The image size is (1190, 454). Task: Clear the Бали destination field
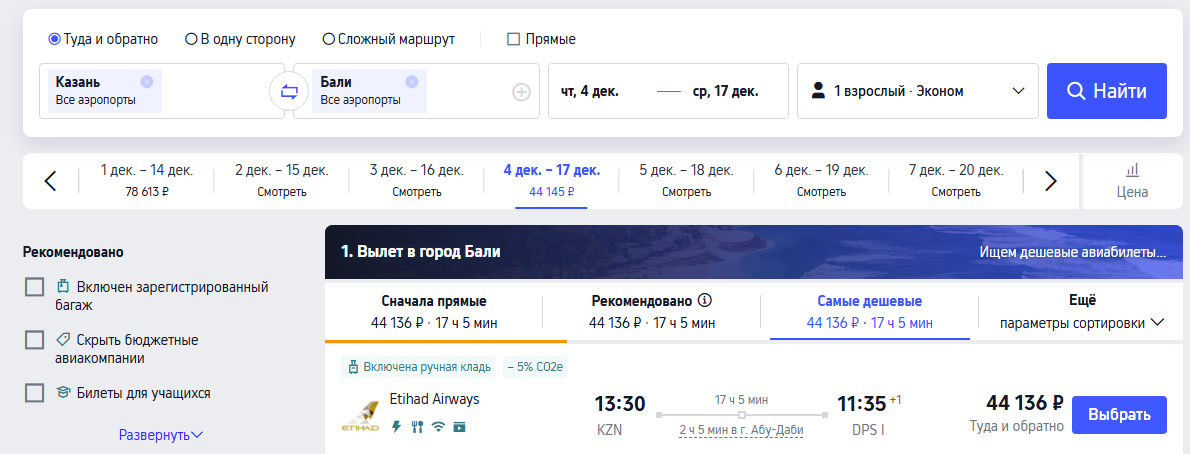coord(412,82)
